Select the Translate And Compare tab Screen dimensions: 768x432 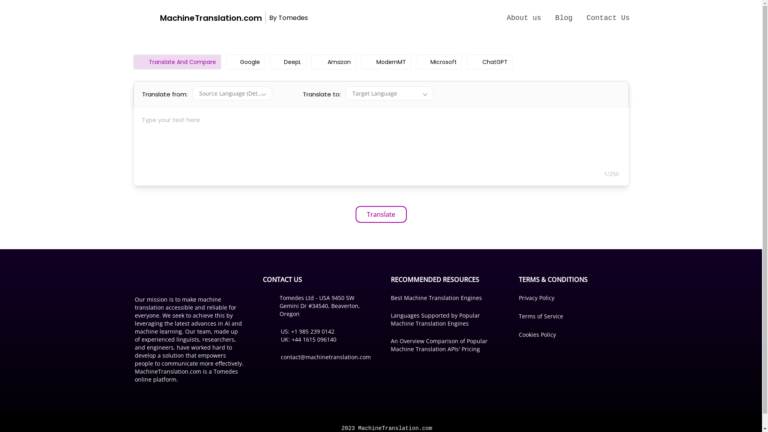[177, 62]
